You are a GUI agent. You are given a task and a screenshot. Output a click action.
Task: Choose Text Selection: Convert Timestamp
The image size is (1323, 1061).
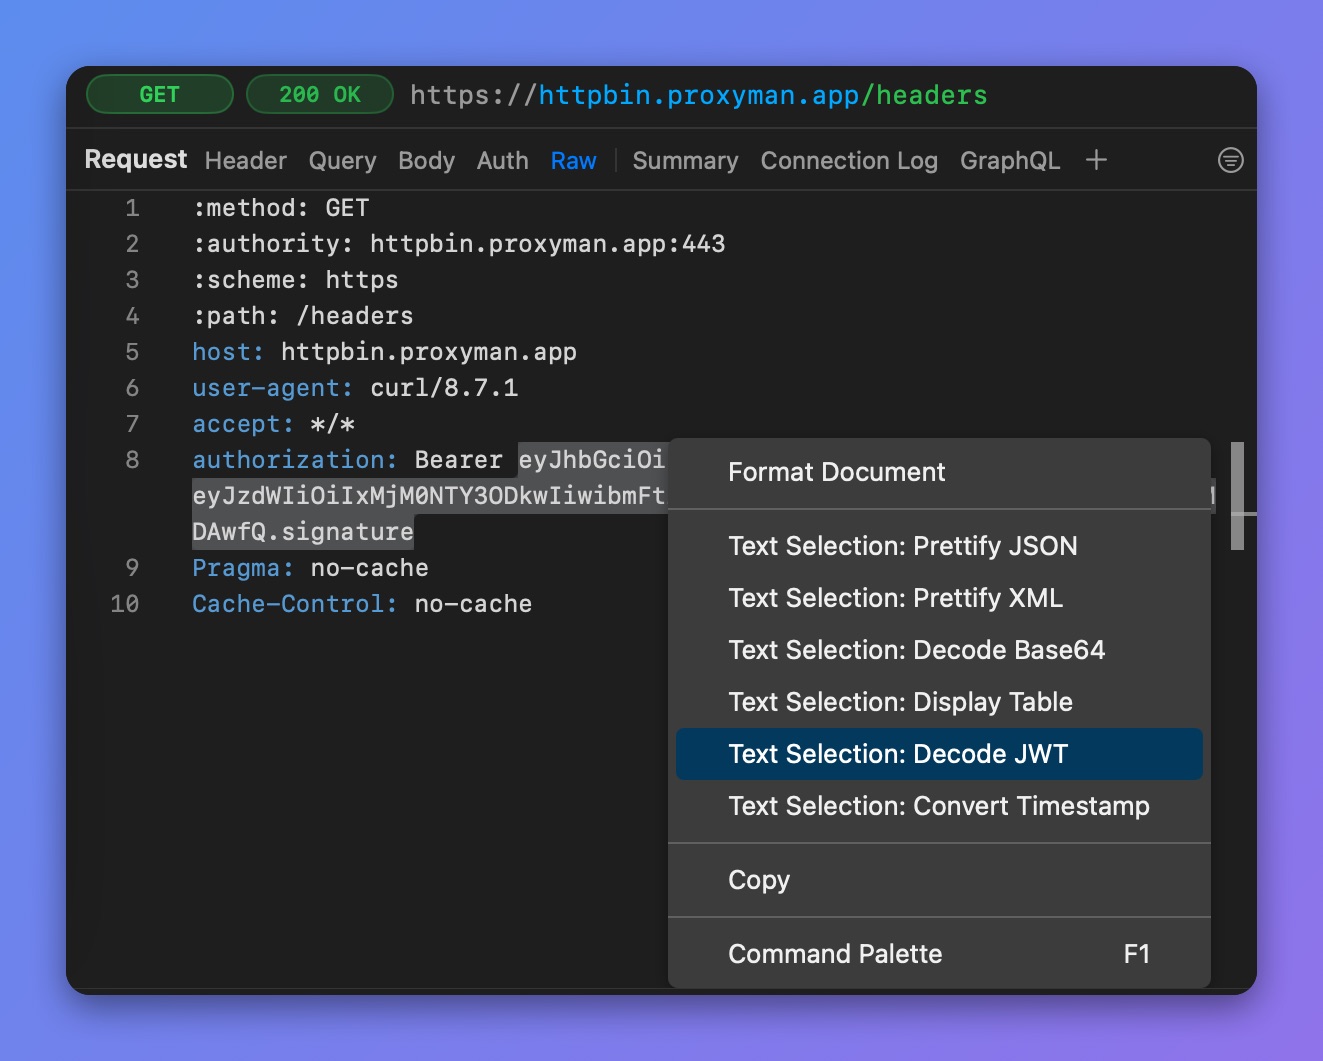(x=939, y=806)
